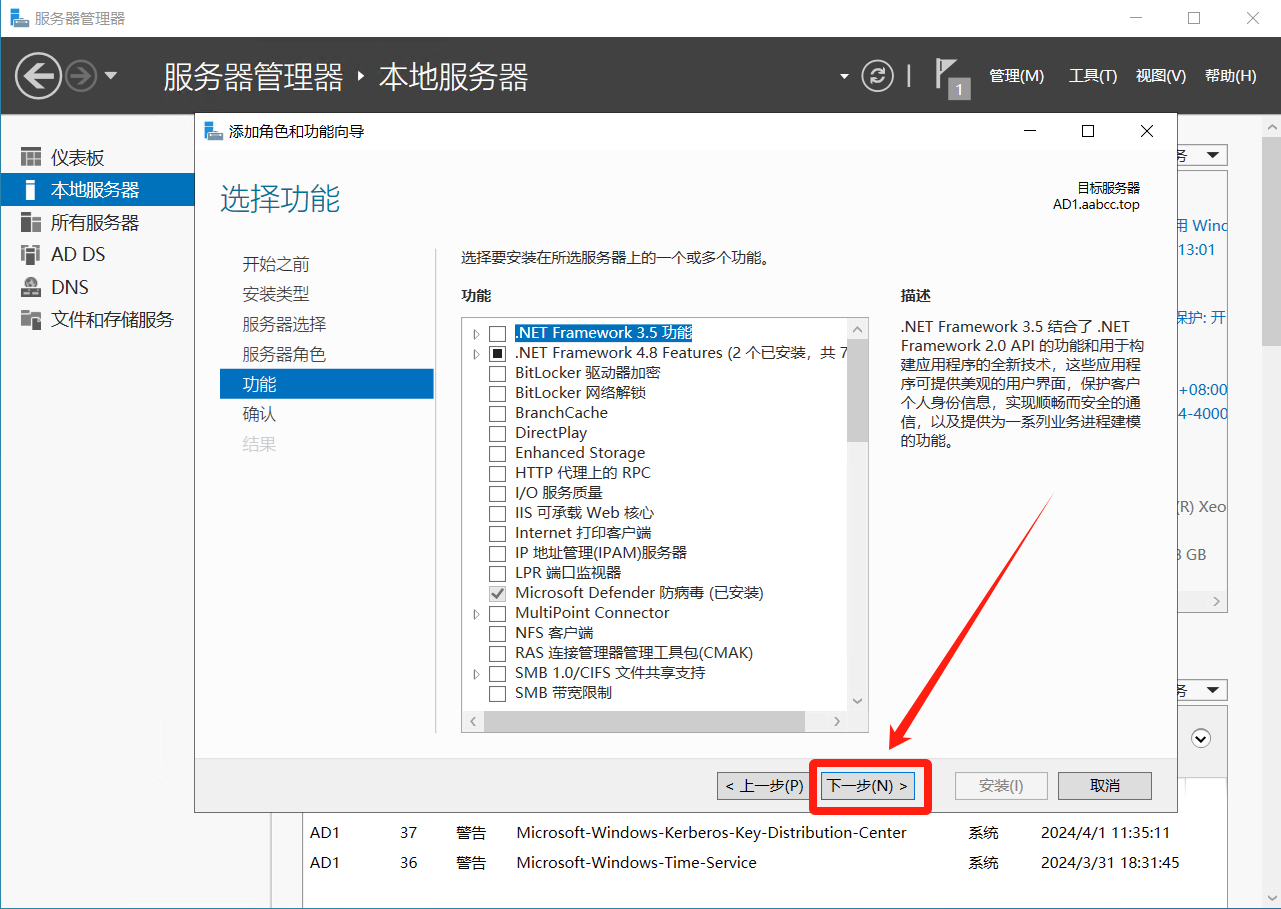
Task: Open the 工具(T) menu
Action: tap(1092, 76)
